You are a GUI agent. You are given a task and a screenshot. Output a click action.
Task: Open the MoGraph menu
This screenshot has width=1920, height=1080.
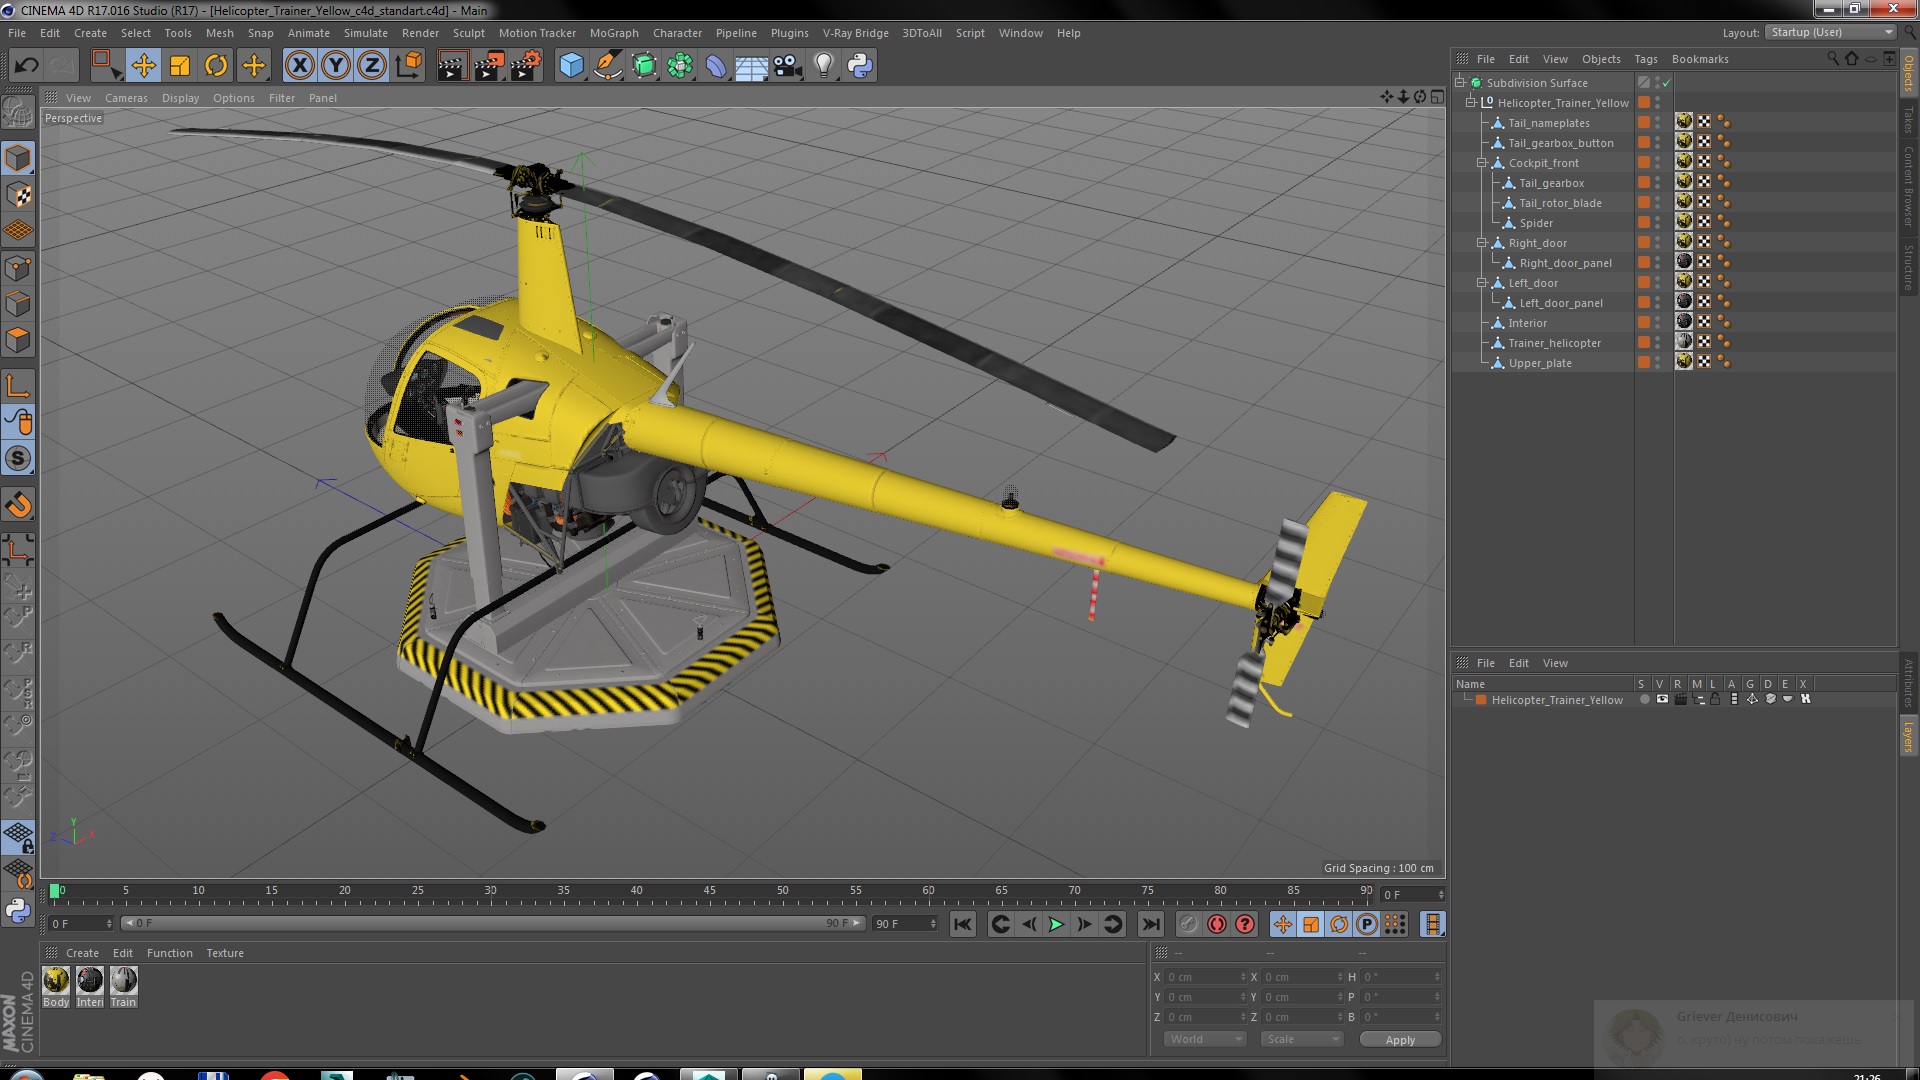click(x=613, y=33)
